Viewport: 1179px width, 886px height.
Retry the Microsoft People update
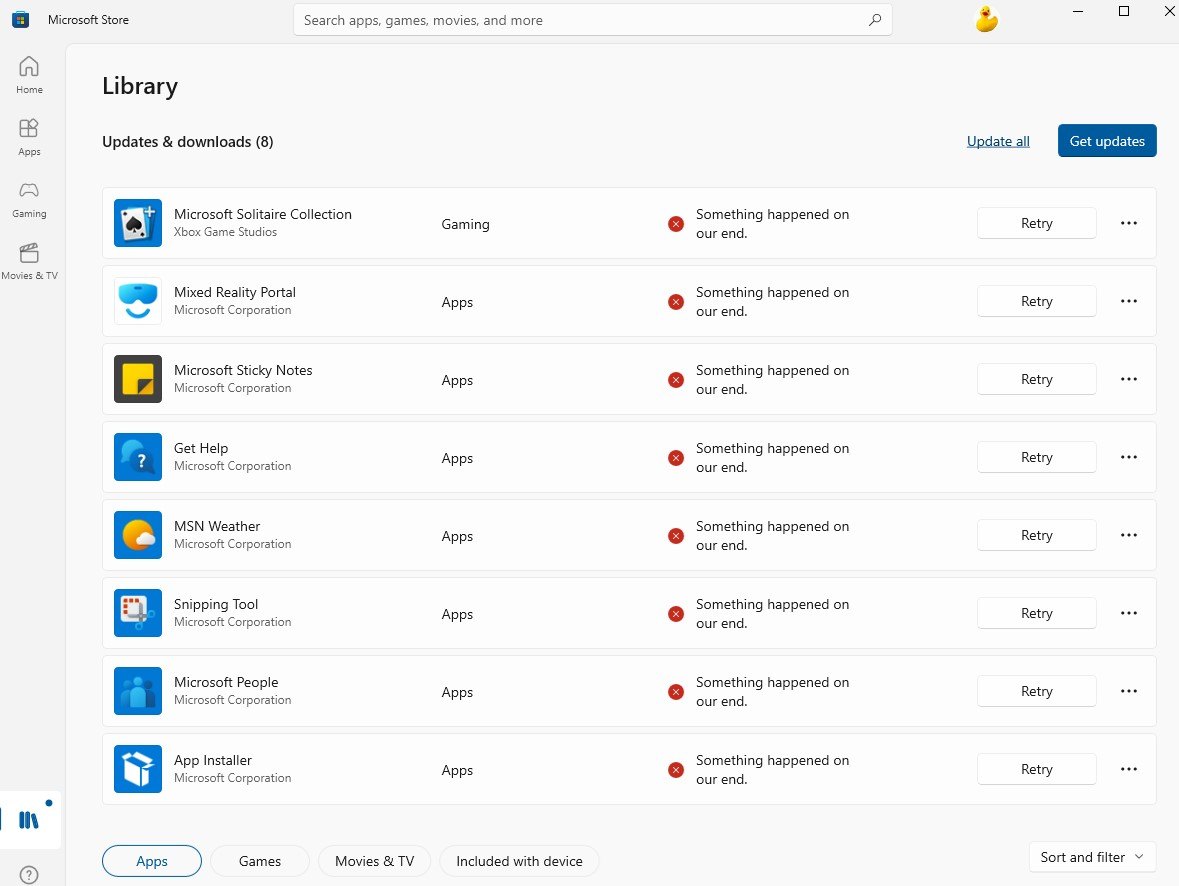[1036, 691]
